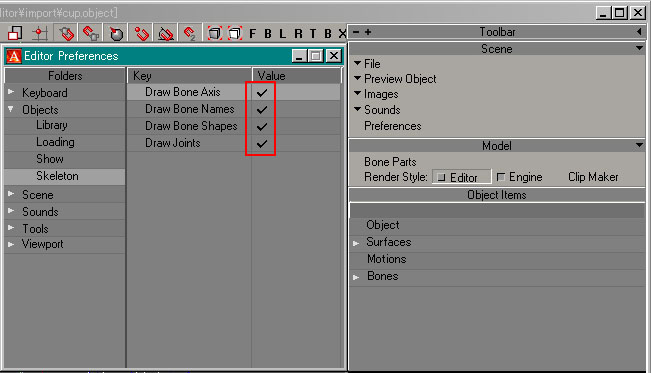Uncheck the Draw Bone Axis value
651x373 pixels.
[262, 92]
